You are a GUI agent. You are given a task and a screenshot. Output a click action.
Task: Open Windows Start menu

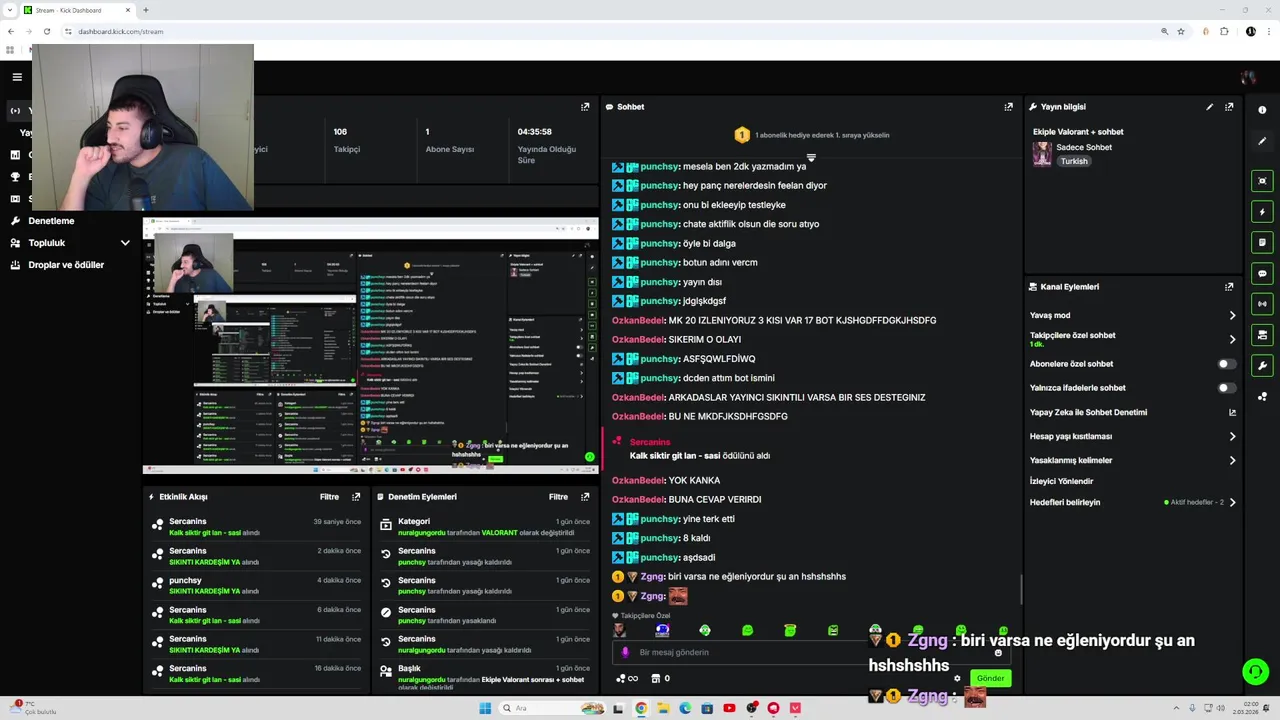coord(485,708)
